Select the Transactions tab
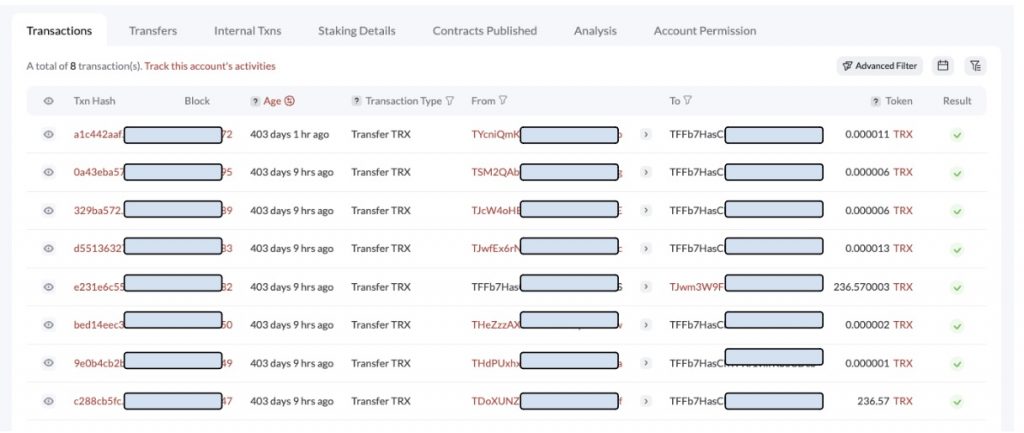Image resolution: width=1024 pixels, height=433 pixels. 59,31
